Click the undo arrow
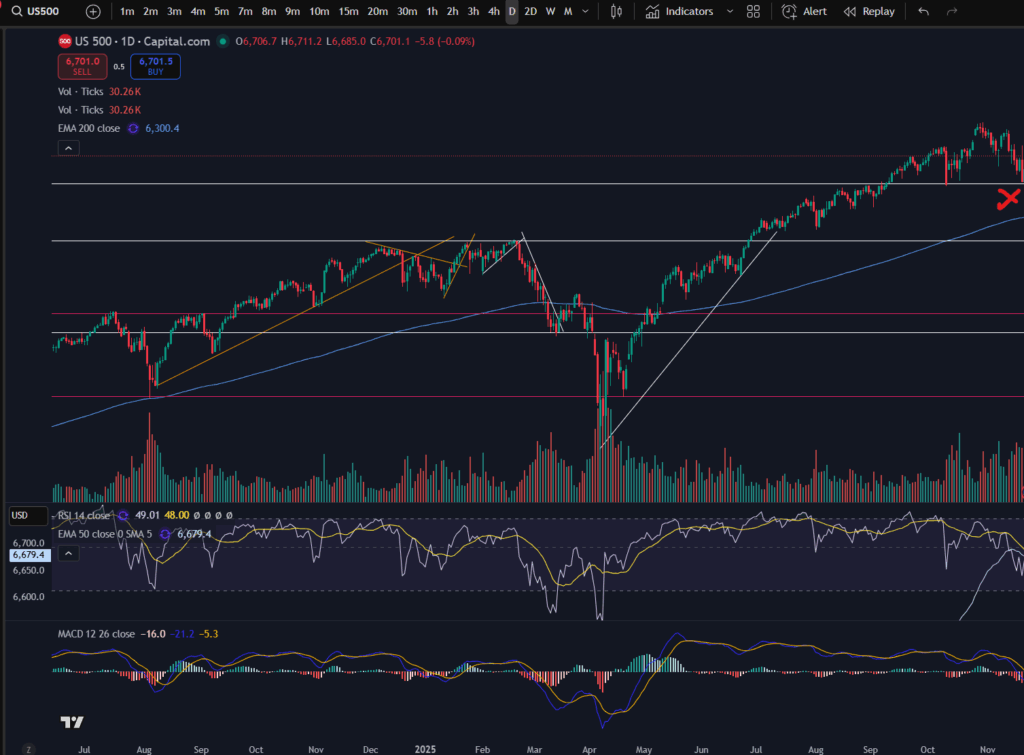 tap(923, 11)
